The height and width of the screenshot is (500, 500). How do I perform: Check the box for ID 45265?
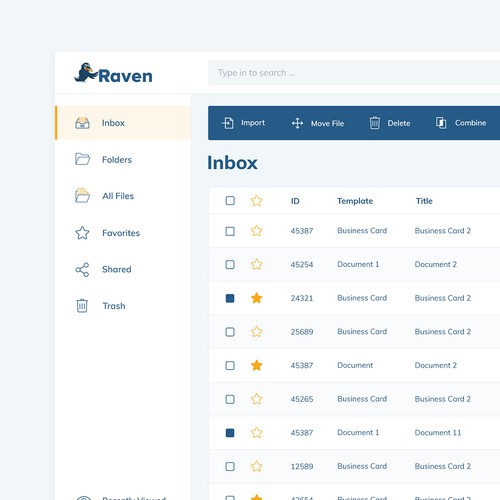tap(230, 399)
